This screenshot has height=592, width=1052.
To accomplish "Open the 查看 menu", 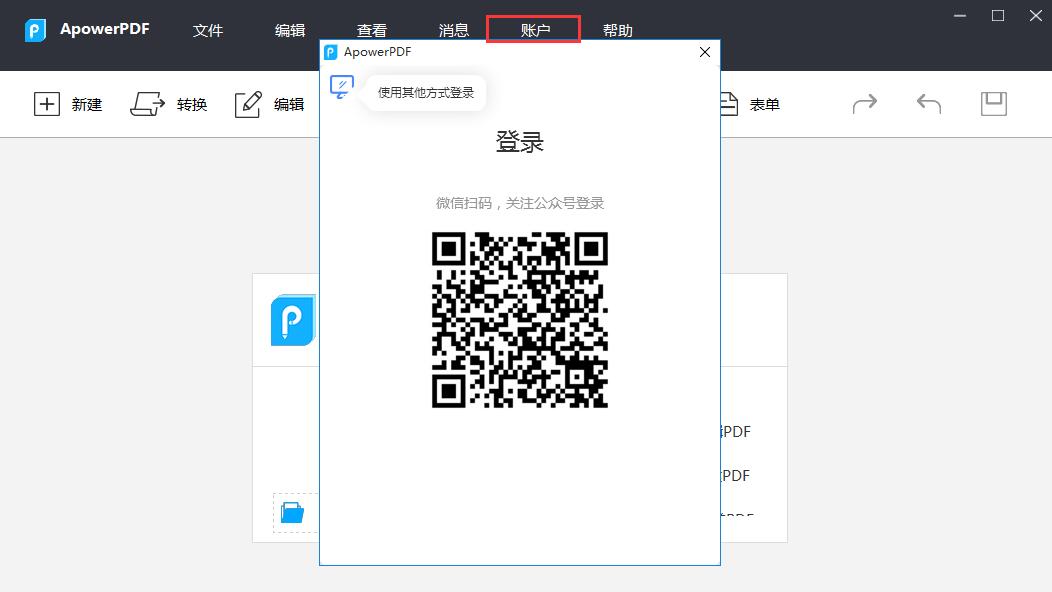I will pos(372,30).
